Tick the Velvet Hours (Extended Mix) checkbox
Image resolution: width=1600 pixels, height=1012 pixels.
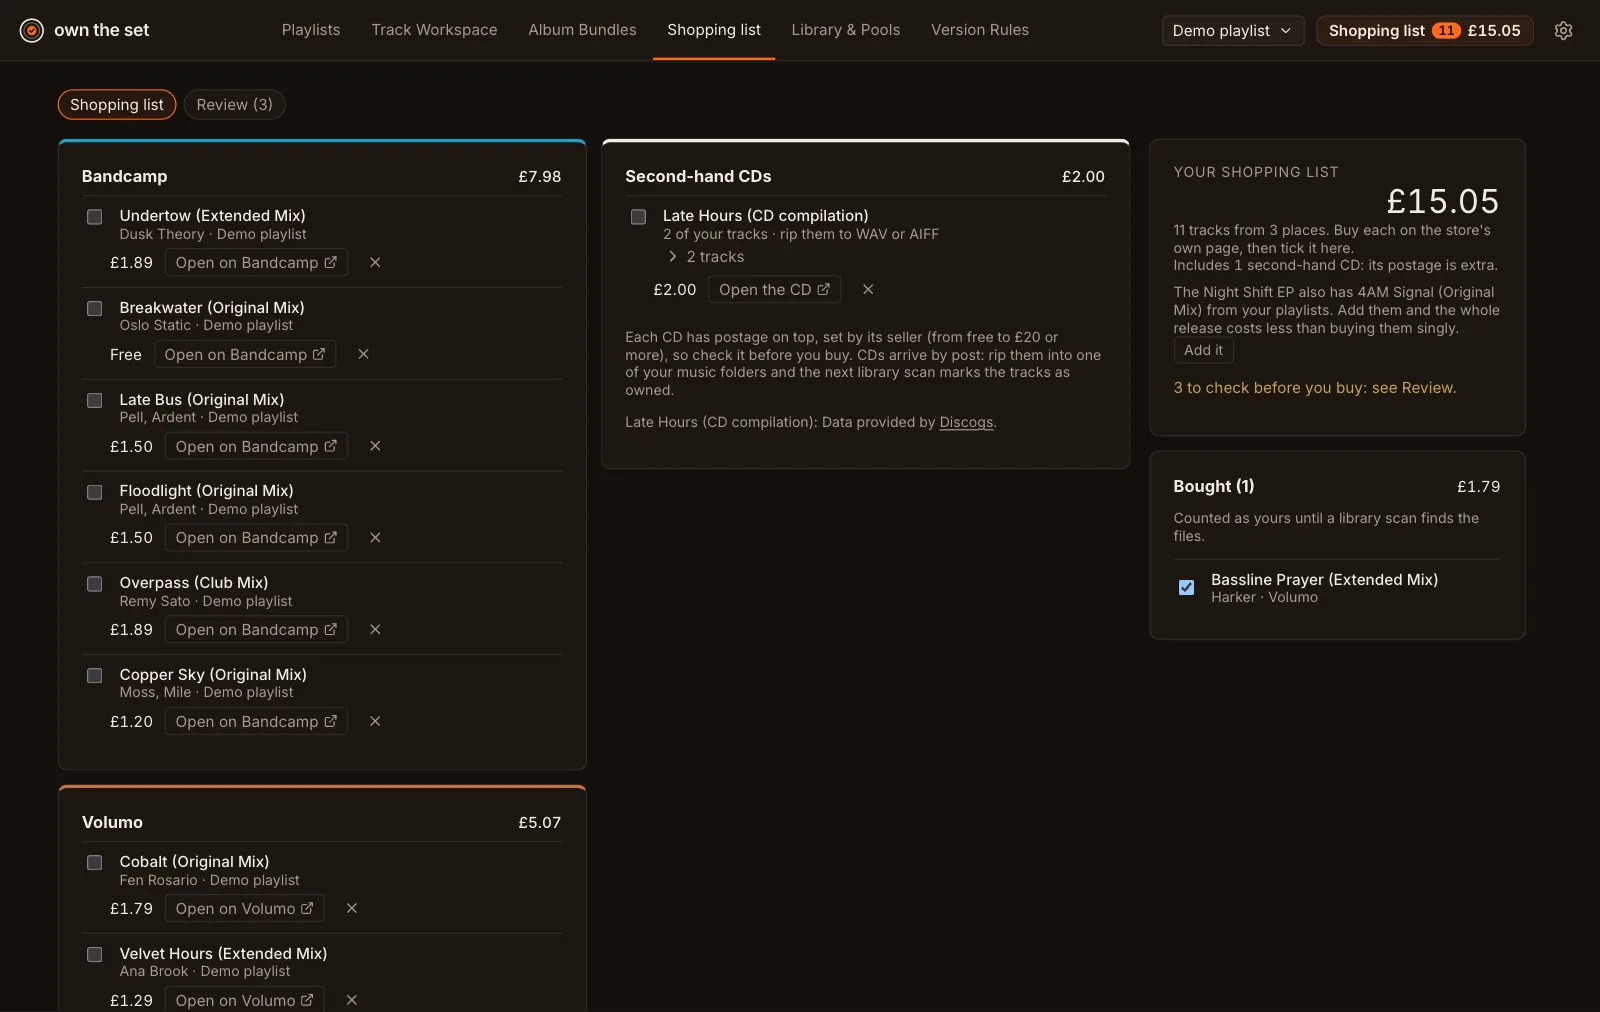[x=95, y=955]
